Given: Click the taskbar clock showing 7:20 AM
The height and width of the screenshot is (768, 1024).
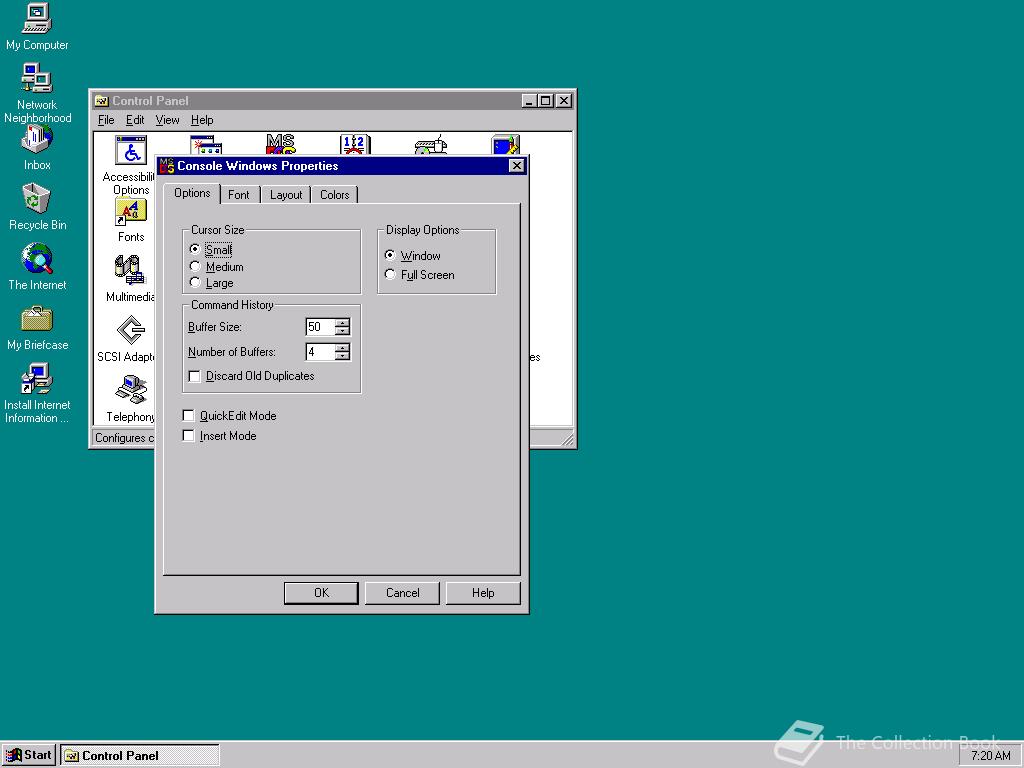Looking at the screenshot, I should click(x=991, y=756).
